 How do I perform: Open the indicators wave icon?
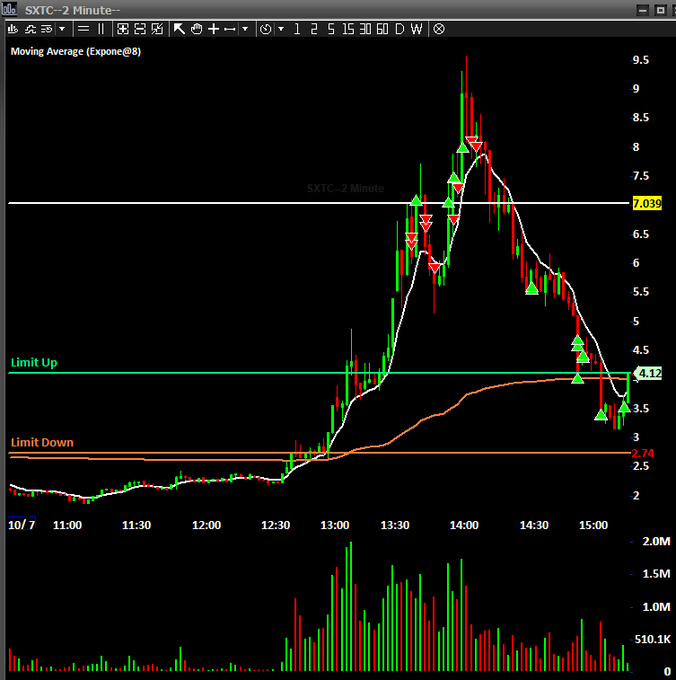click(30, 29)
